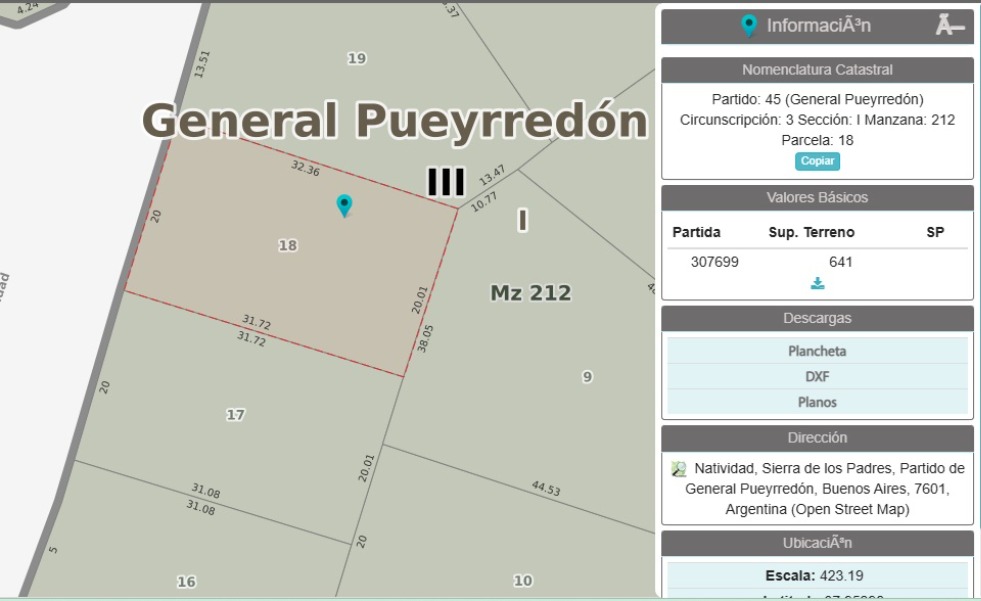The height and width of the screenshot is (601, 981).
Task: Select parcel 16 on the map
Action: tap(186, 582)
